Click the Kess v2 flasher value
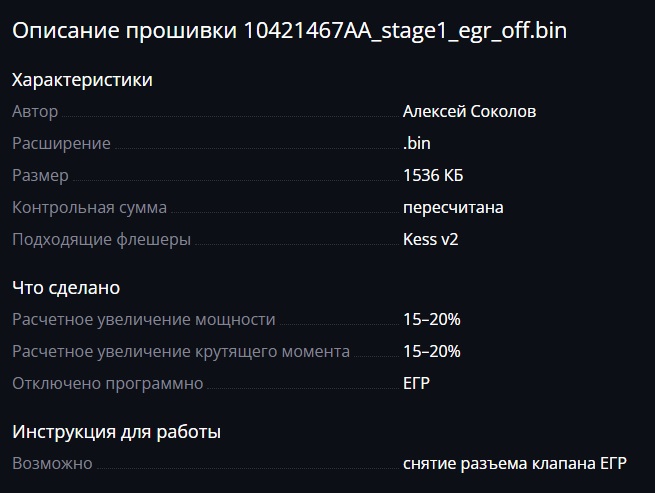This screenshot has height=493, width=655. point(431,239)
